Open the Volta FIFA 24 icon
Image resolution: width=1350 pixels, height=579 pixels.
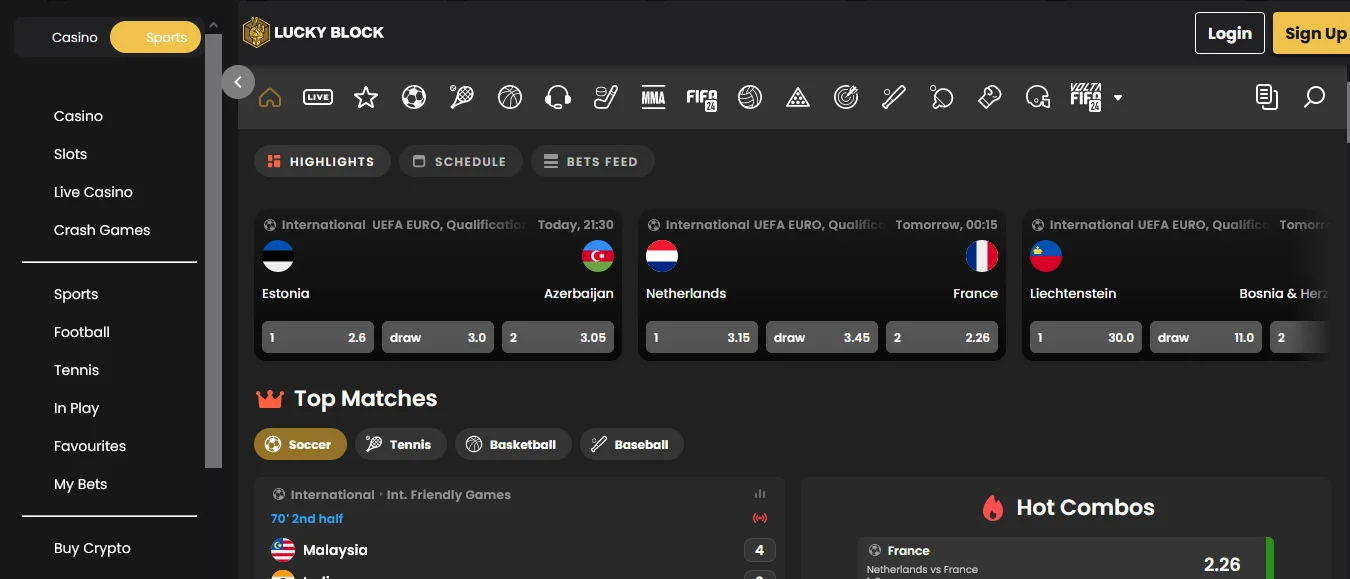[x=1086, y=97]
